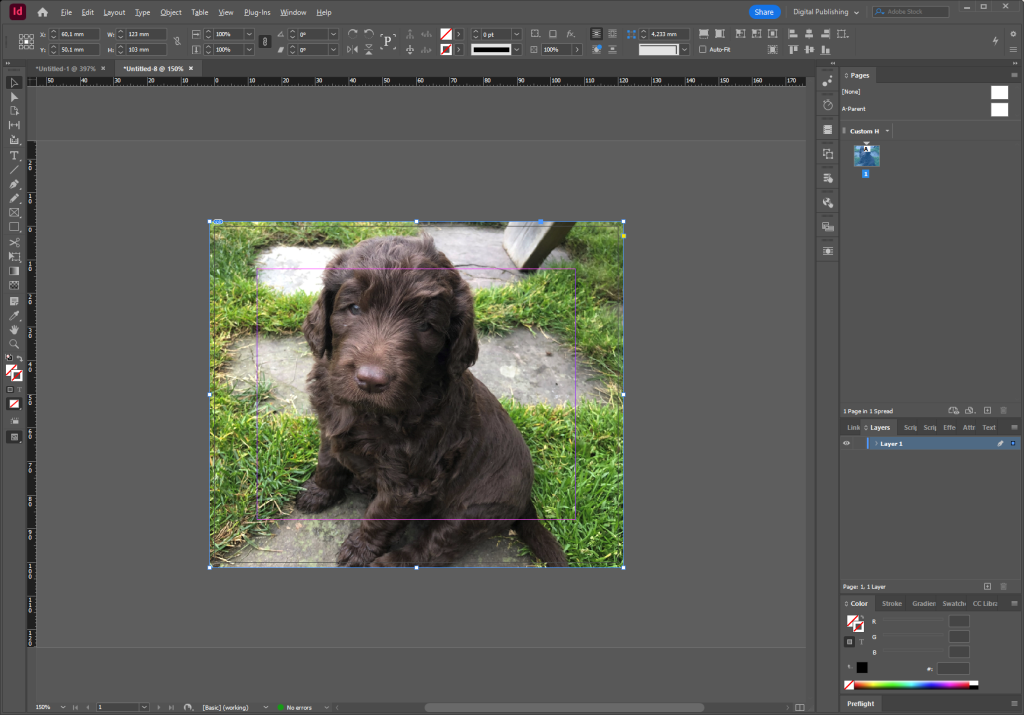Switch to the Stroke panel tab

click(x=891, y=603)
